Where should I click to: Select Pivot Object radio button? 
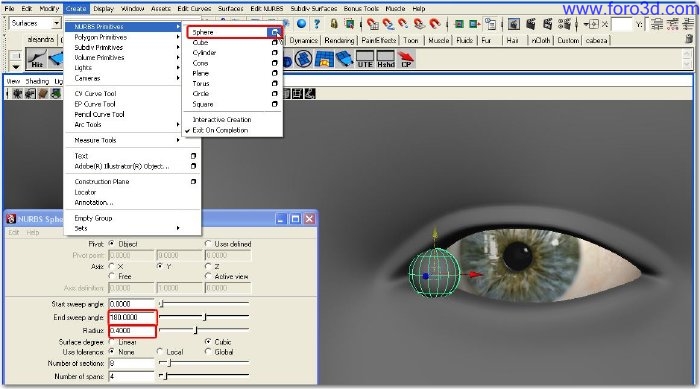click(x=112, y=244)
